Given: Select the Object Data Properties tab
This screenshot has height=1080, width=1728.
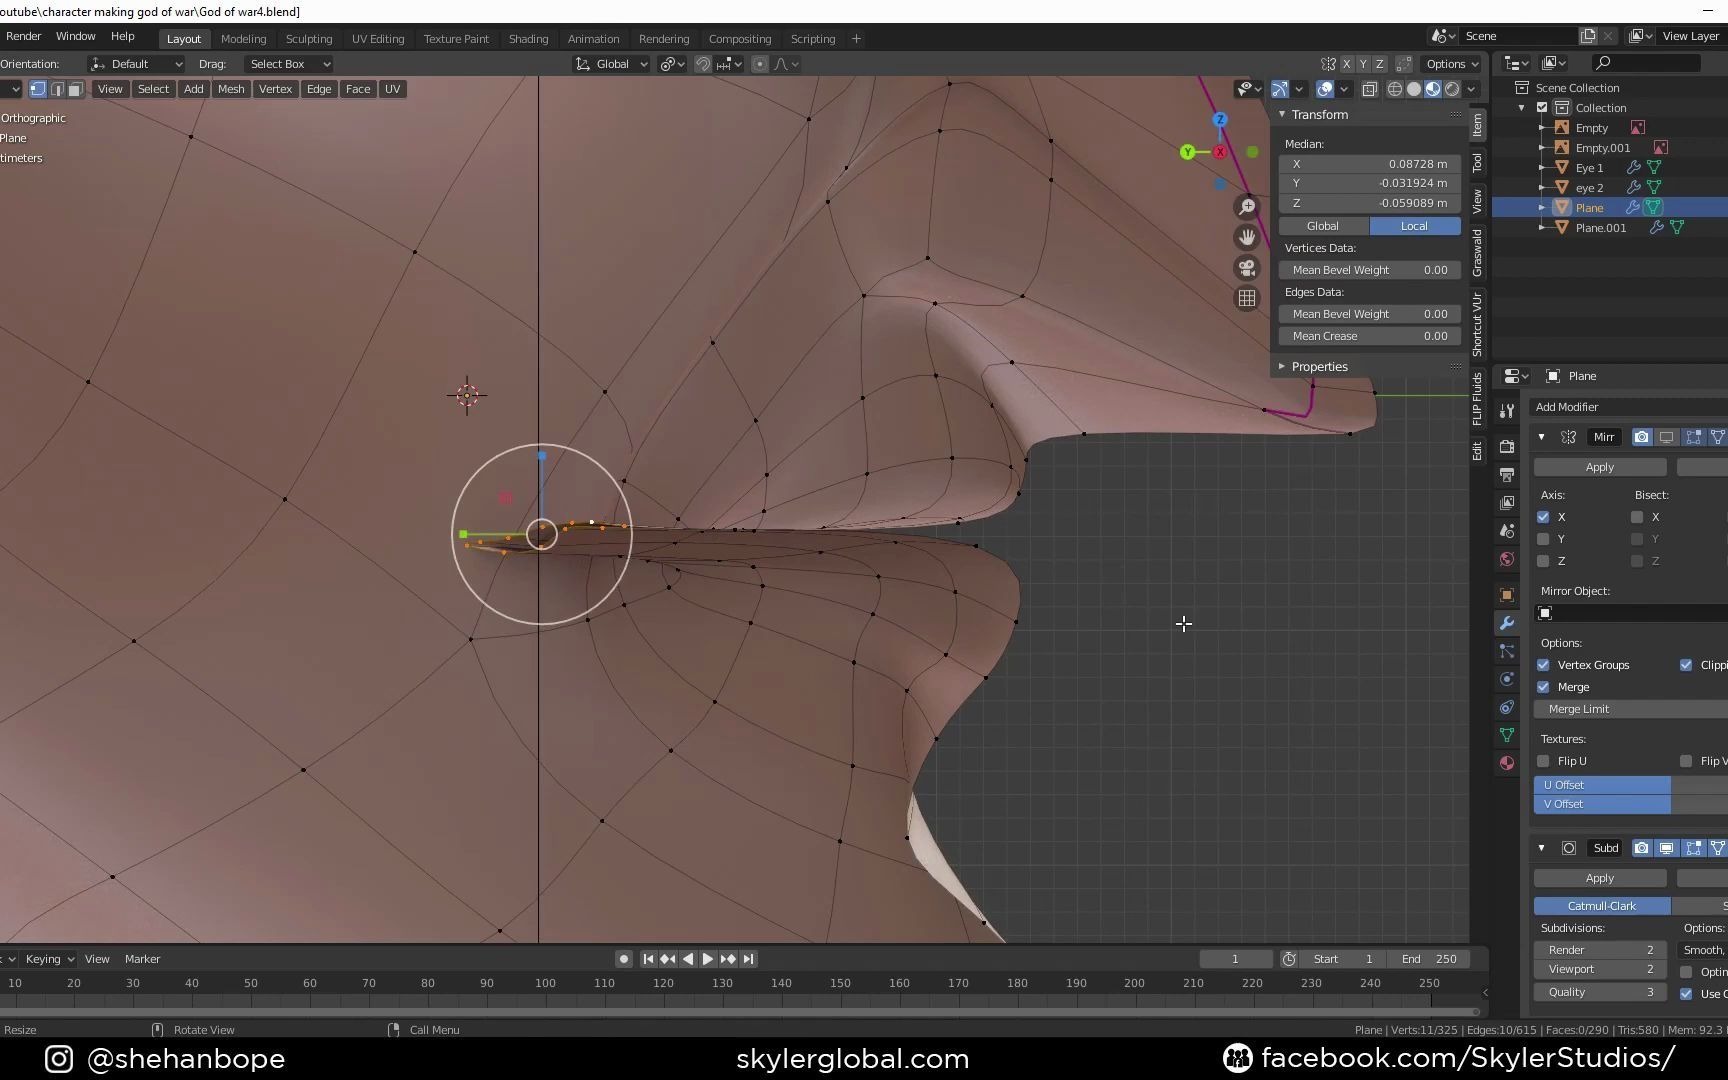Looking at the screenshot, I should 1507,735.
